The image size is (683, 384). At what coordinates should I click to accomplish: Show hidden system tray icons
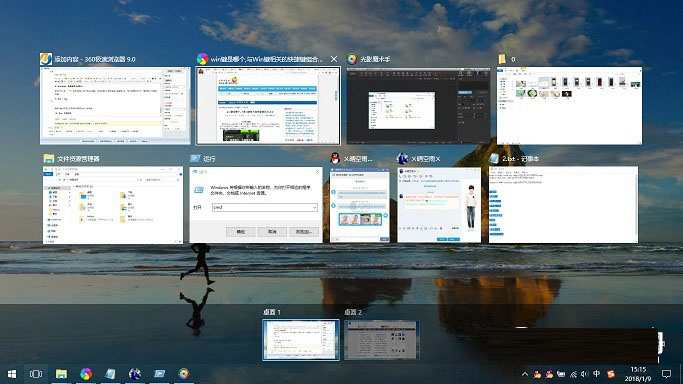click(525, 374)
